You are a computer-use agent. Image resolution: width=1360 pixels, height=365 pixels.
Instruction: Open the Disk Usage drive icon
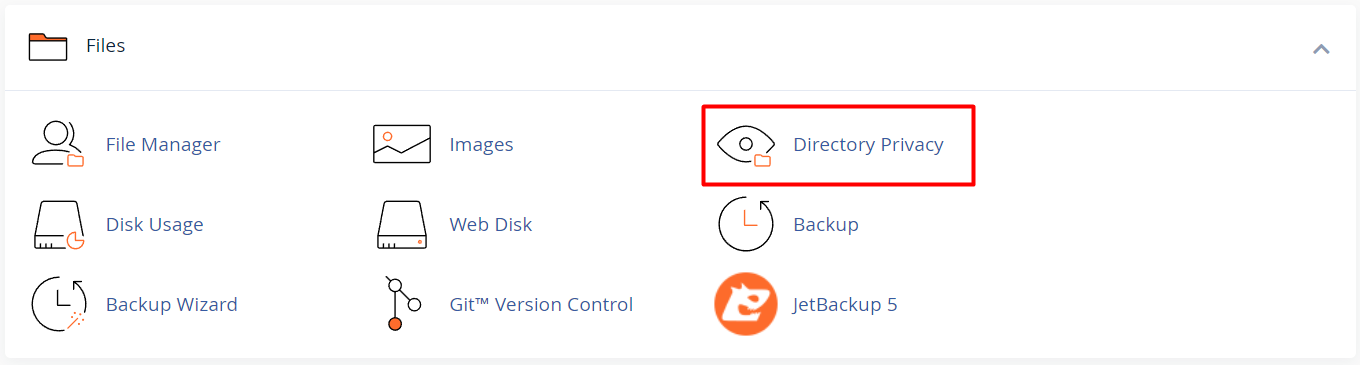pyautogui.click(x=58, y=225)
